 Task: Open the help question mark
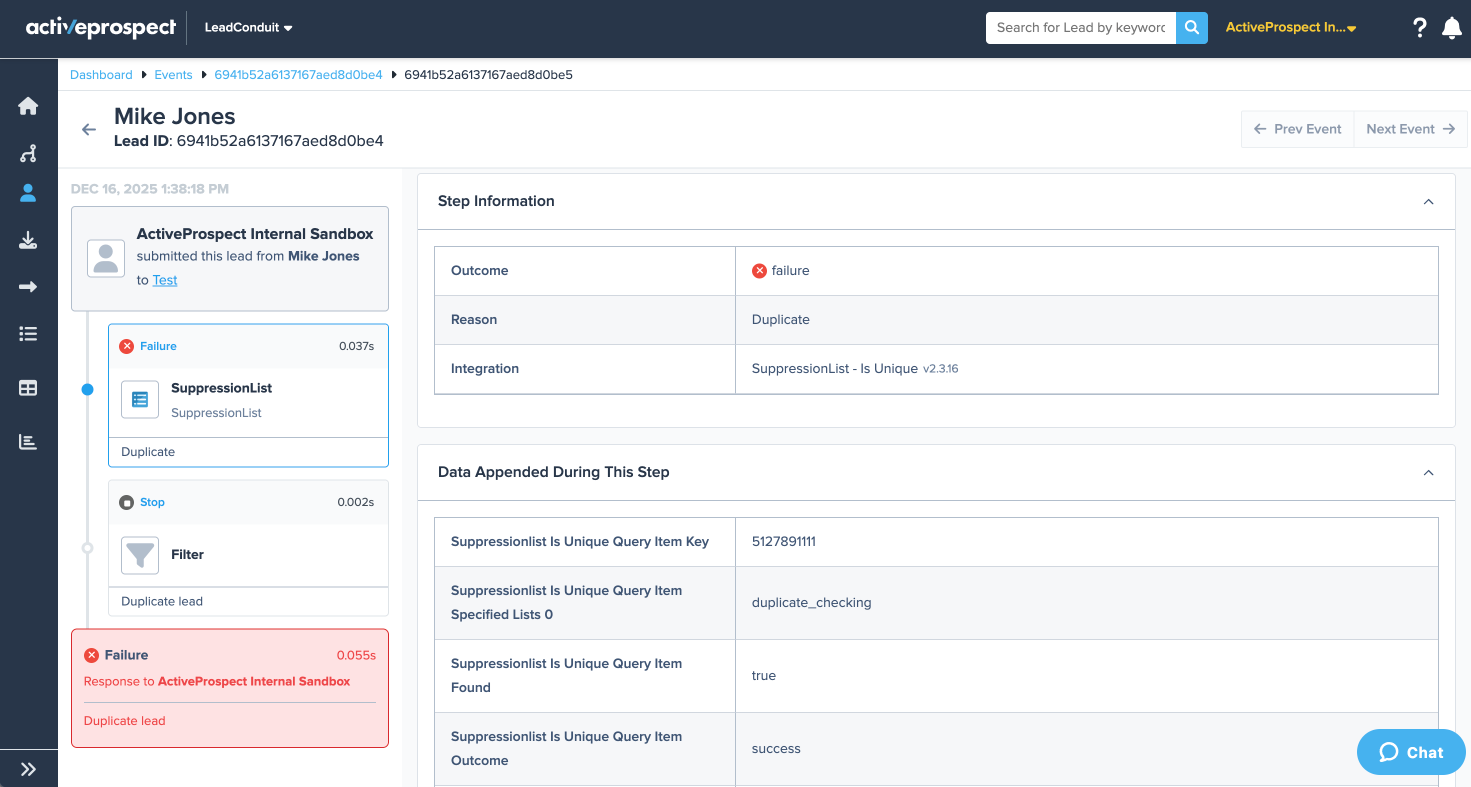pos(1419,28)
